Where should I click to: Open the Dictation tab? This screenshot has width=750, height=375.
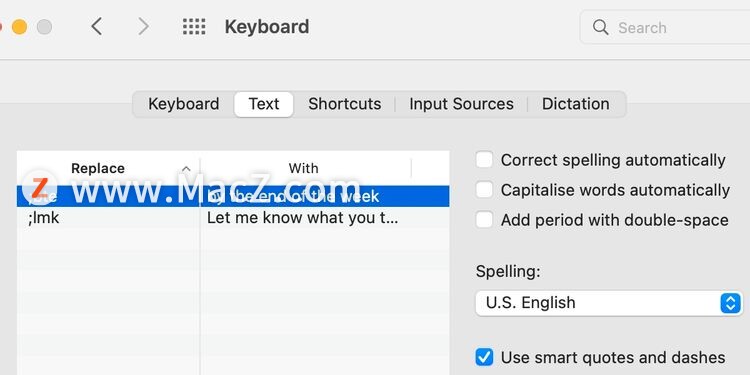pyautogui.click(x=575, y=104)
